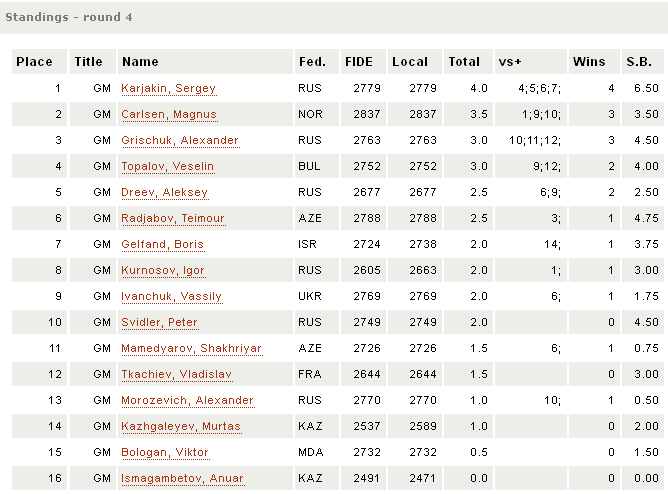Viewport: 668px width, 494px height.
Task: Open Svidler, Peter player link
Action: click(x=159, y=323)
